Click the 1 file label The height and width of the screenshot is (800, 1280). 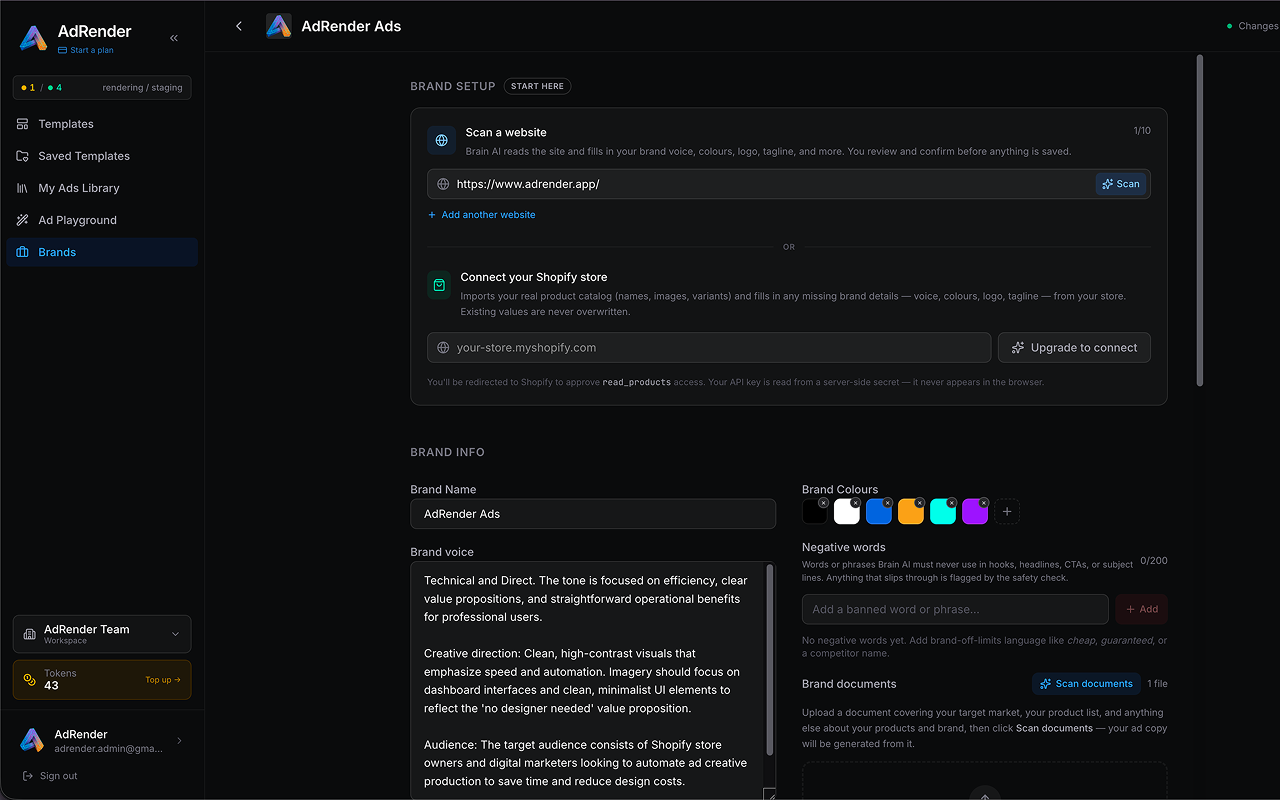[x=1158, y=684]
